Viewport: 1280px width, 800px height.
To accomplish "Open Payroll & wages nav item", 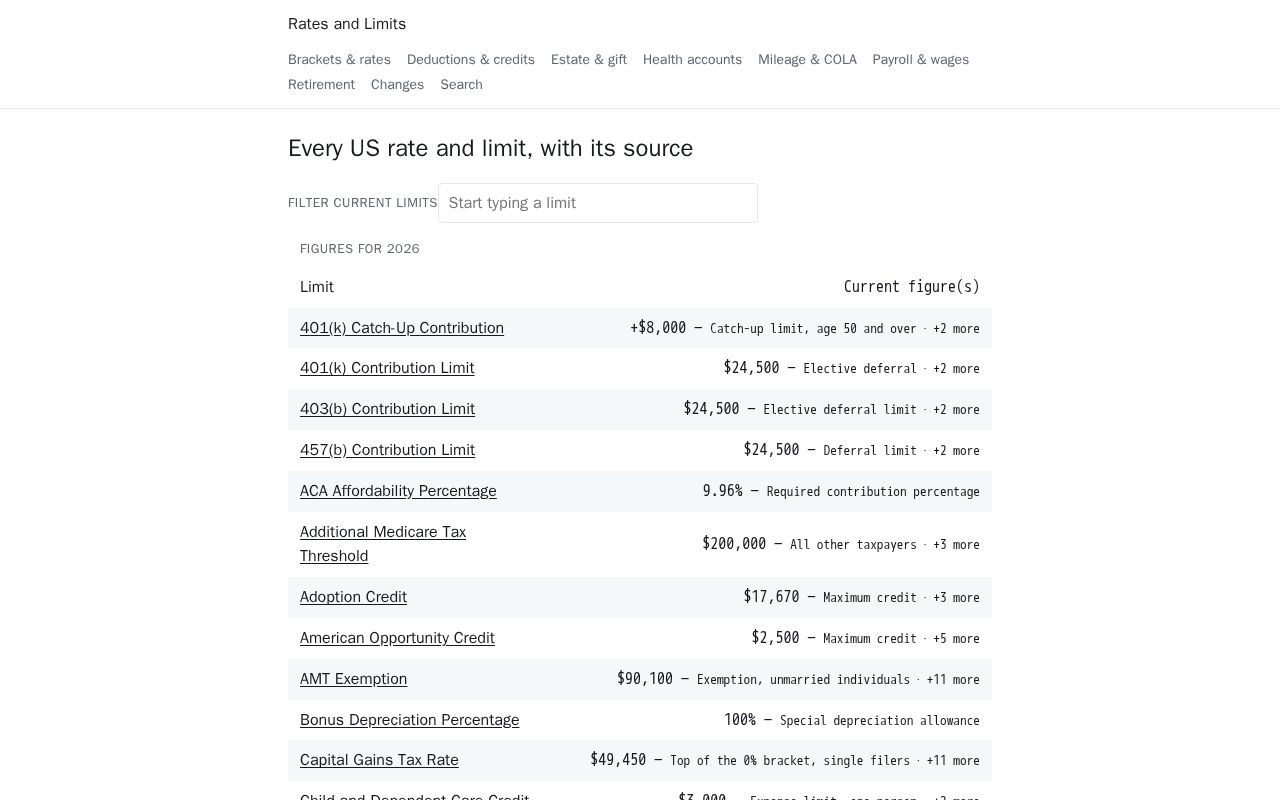I will [920, 60].
